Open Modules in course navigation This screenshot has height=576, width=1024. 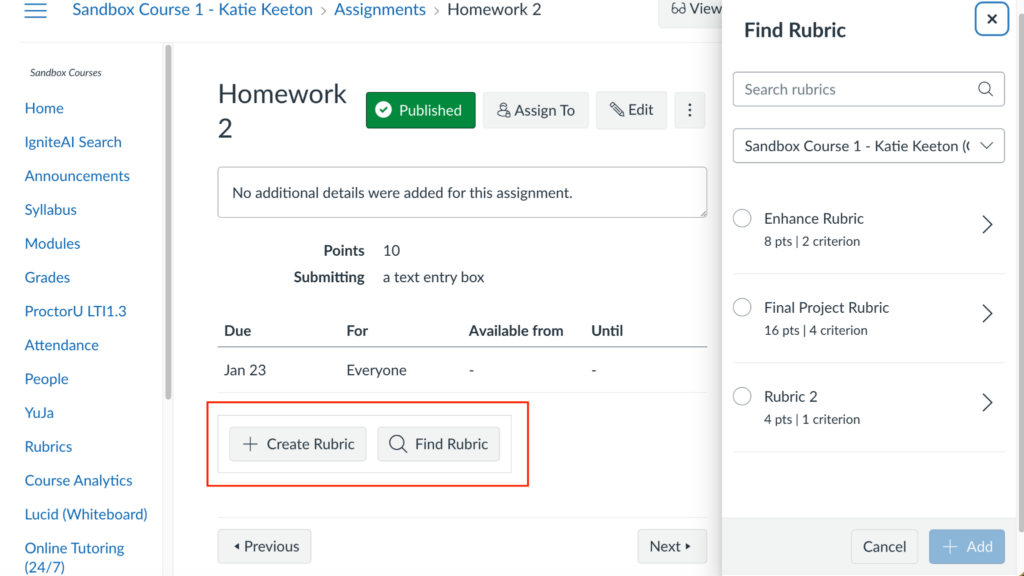52,244
